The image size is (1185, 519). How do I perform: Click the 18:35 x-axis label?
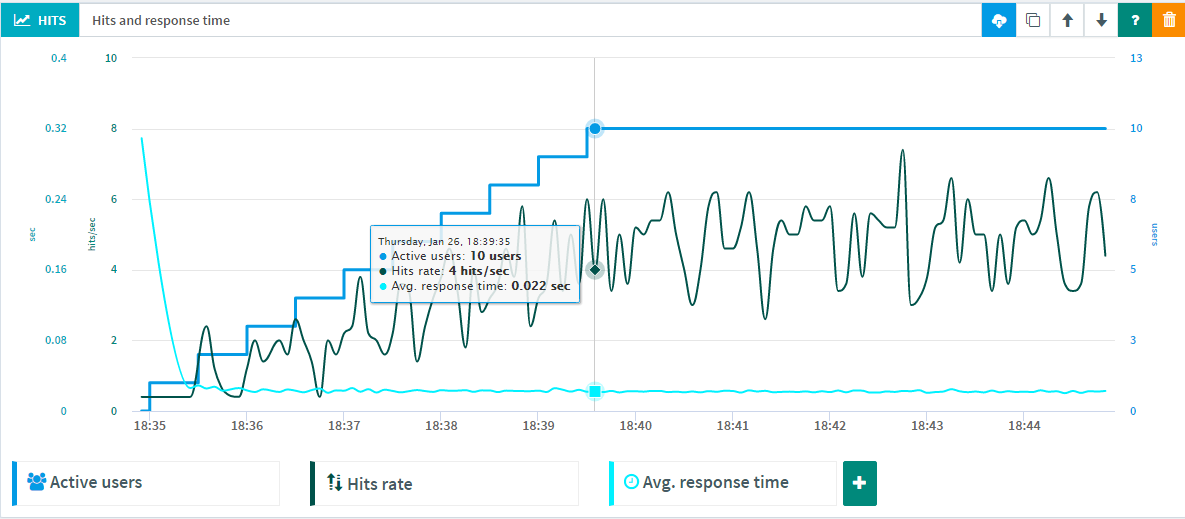pyautogui.click(x=149, y=426)
